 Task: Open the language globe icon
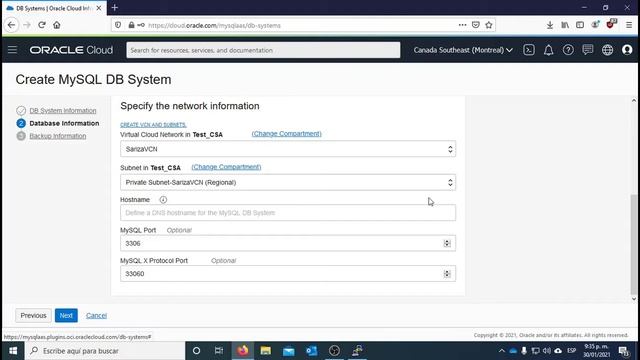607,50
